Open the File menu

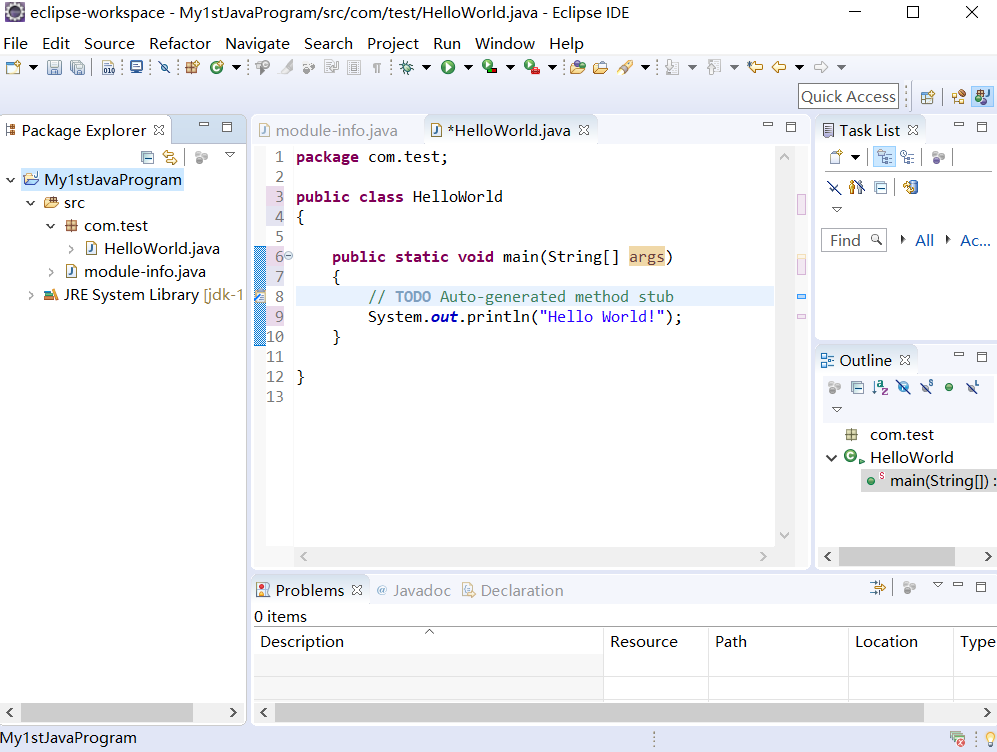(15, 44)
